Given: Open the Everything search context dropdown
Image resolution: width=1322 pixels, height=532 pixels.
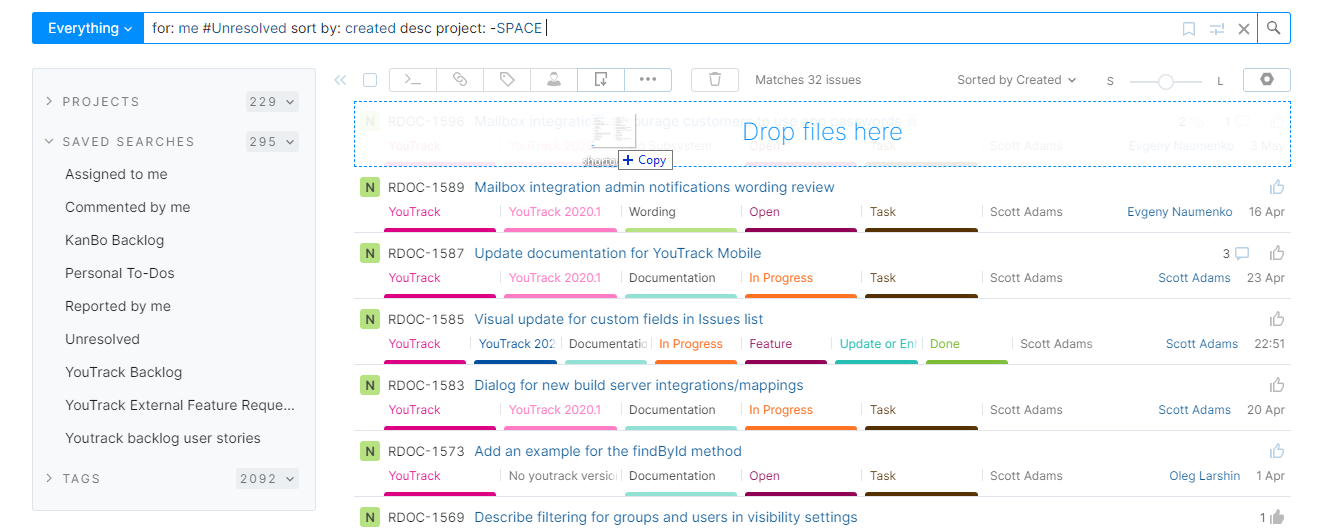Looking at the screenshot, I should click(x=89, y=28).
